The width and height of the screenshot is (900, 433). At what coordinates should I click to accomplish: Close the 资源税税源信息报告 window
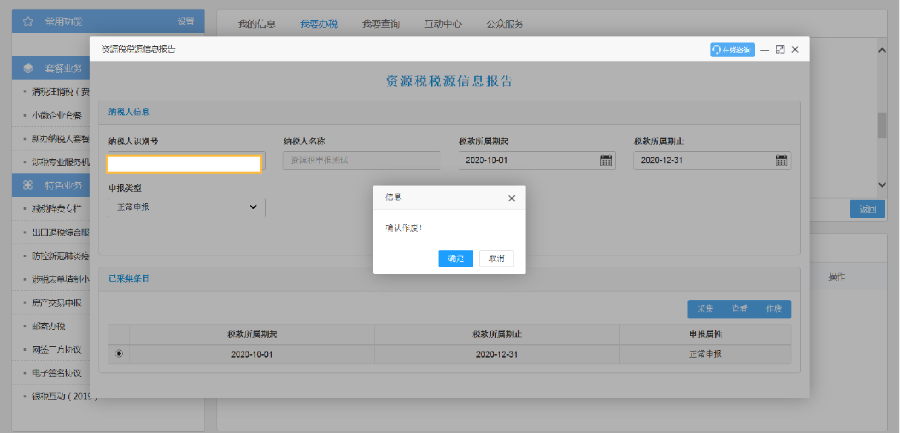click(795, 49)
